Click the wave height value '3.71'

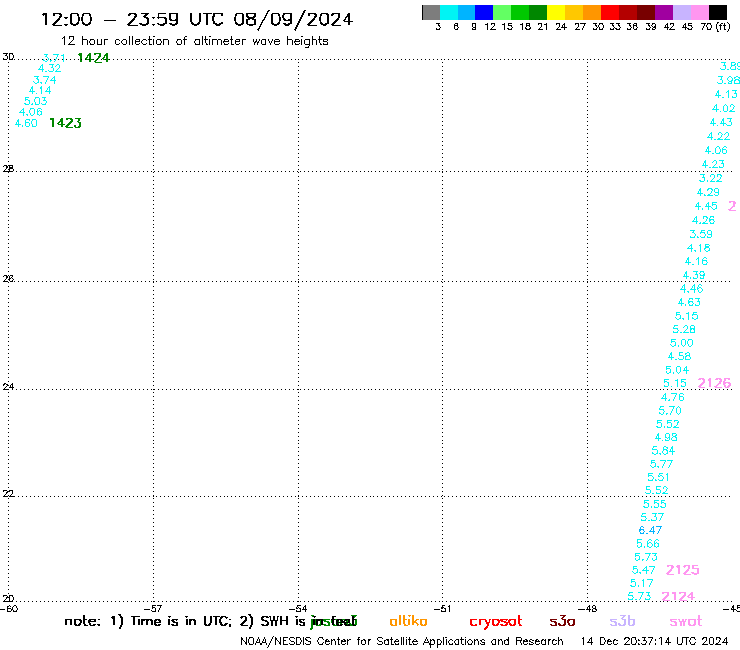54,58
